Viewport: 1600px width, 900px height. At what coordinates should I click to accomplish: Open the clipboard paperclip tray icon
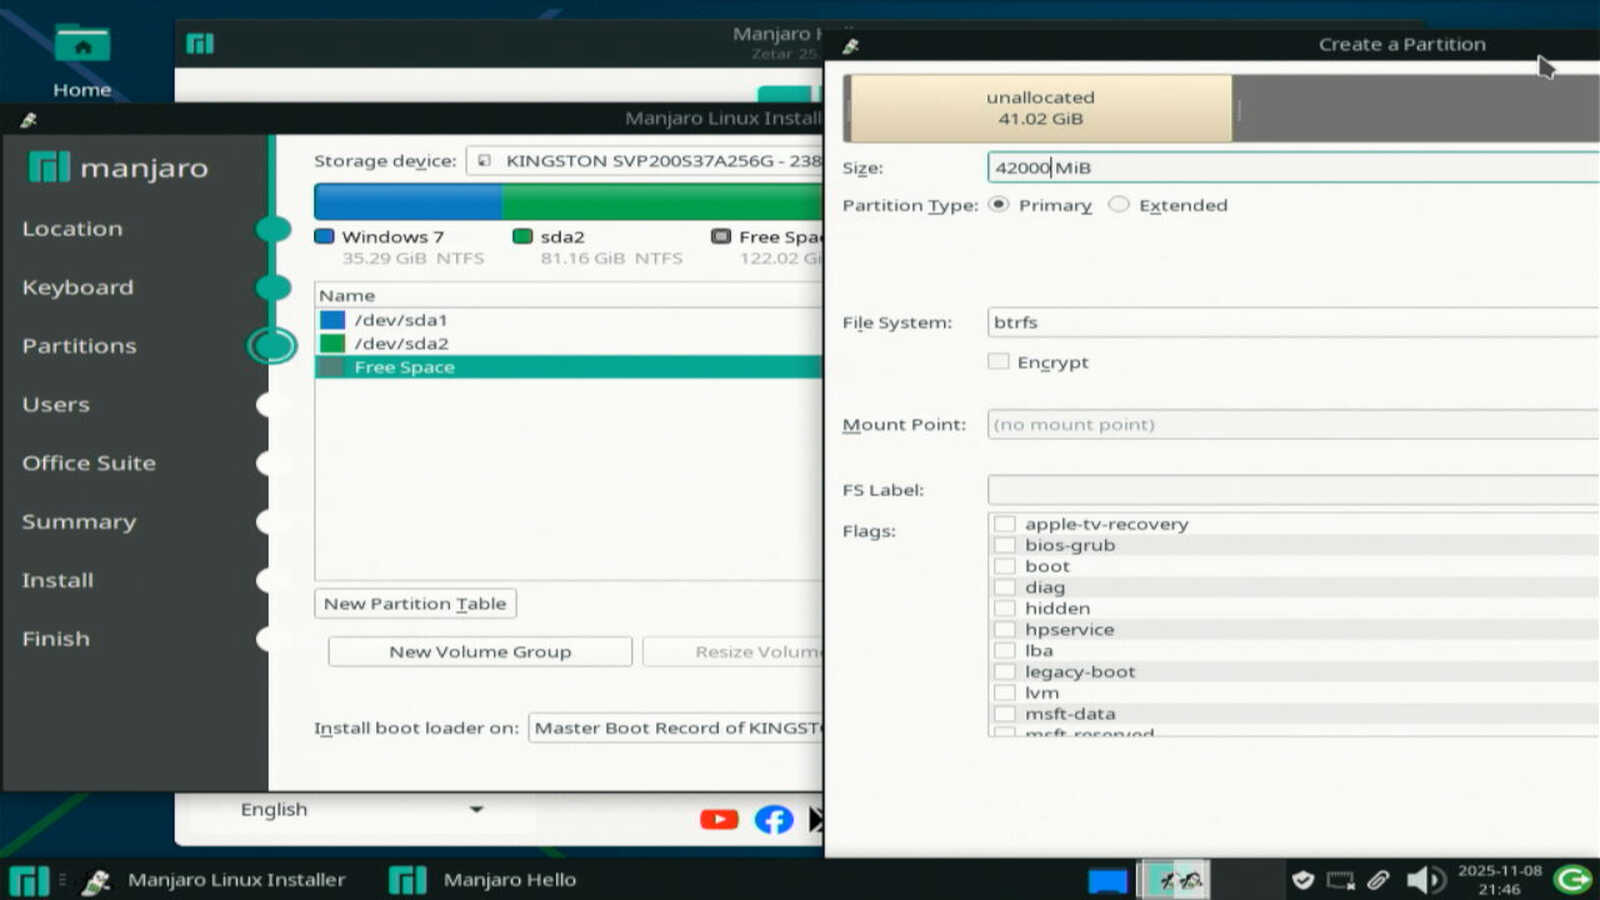click(x=1379, y=880)
